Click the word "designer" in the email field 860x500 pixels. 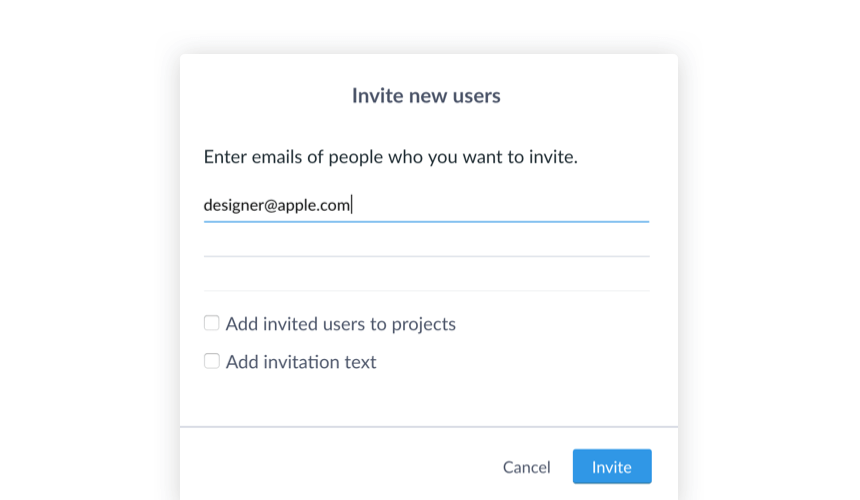click(232, 205)
